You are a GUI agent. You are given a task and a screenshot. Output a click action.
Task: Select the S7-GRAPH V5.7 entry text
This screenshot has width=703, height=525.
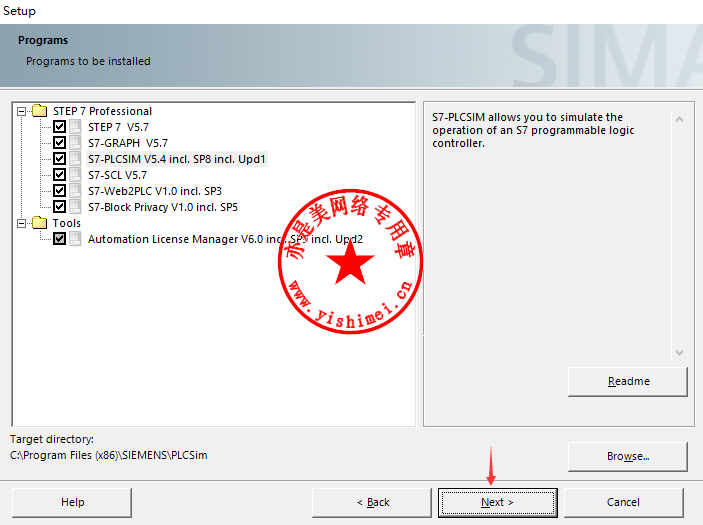128,143
